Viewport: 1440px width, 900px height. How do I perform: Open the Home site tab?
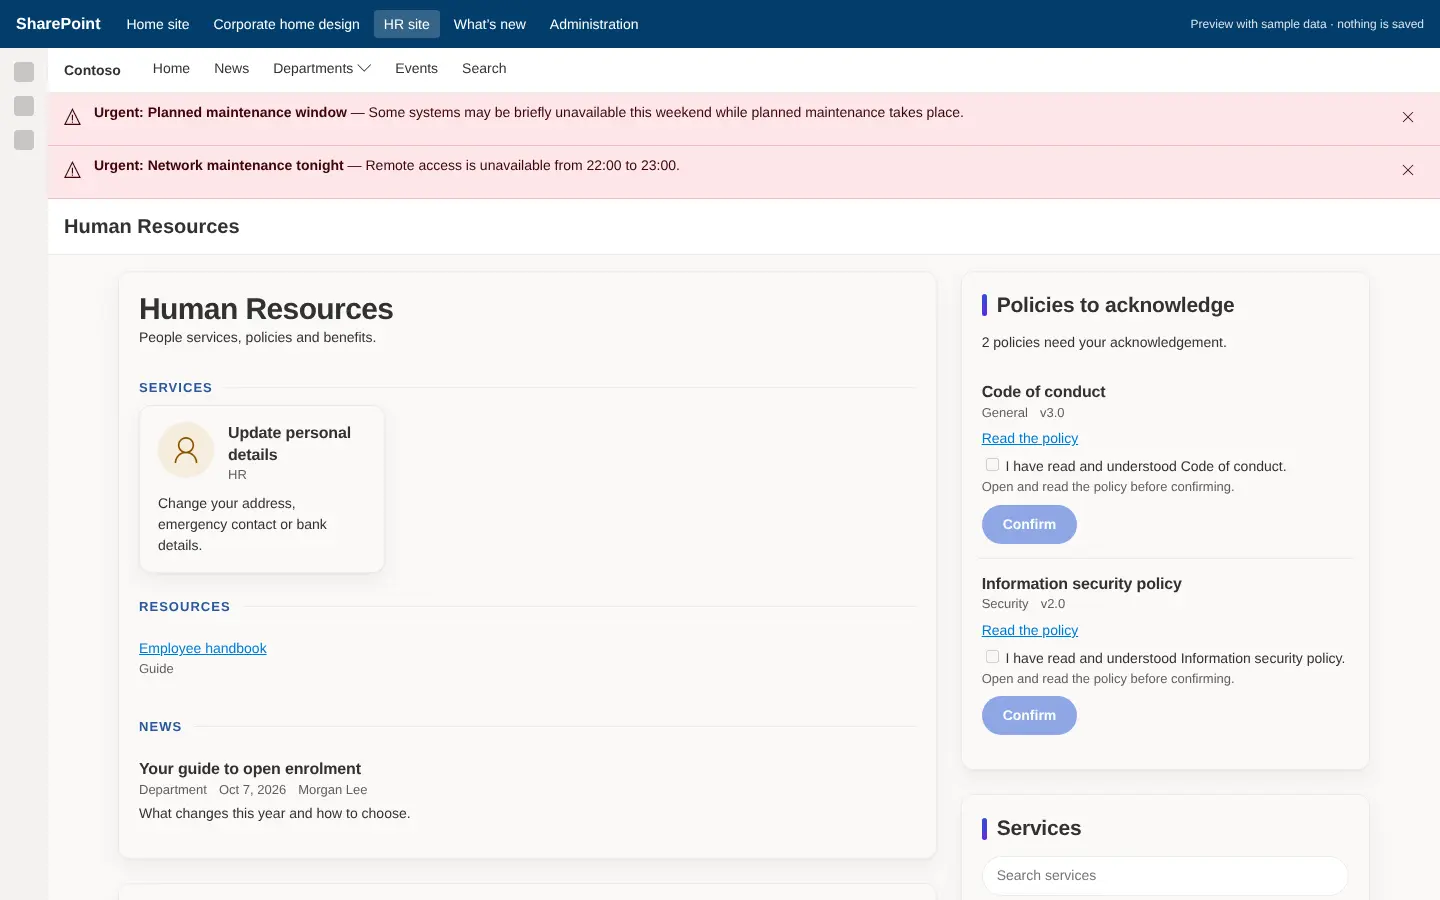(x=158, y=24)
